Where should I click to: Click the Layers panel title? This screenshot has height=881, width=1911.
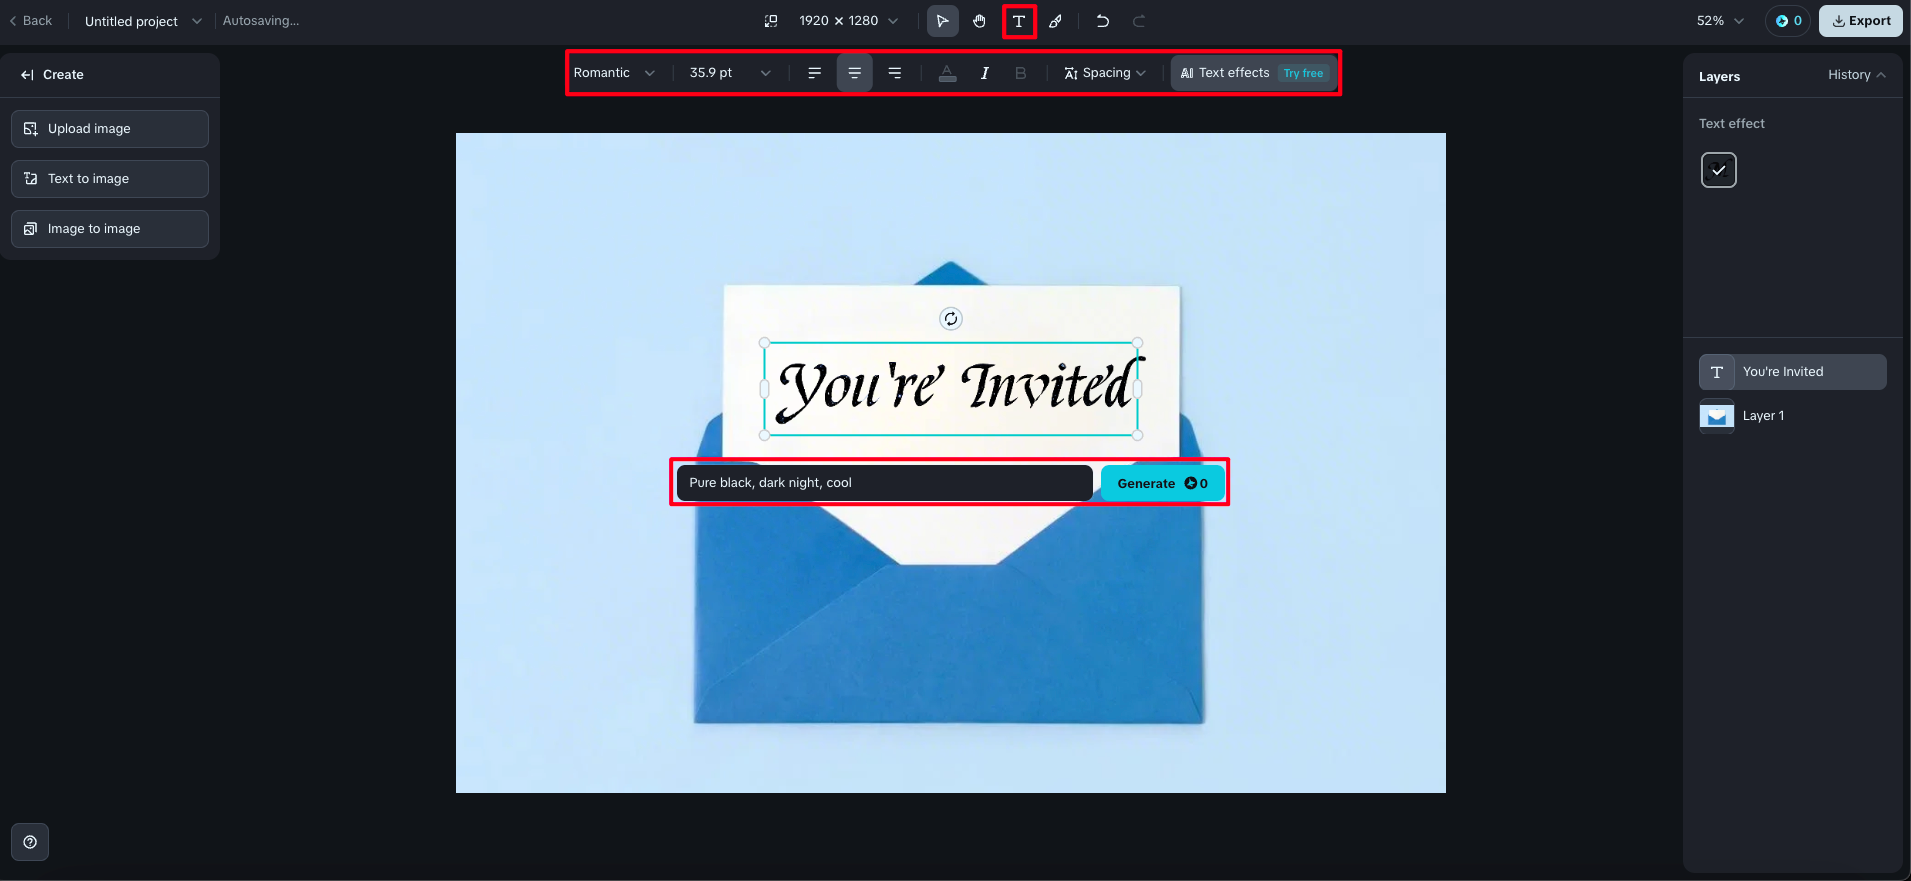point(1719,76)
